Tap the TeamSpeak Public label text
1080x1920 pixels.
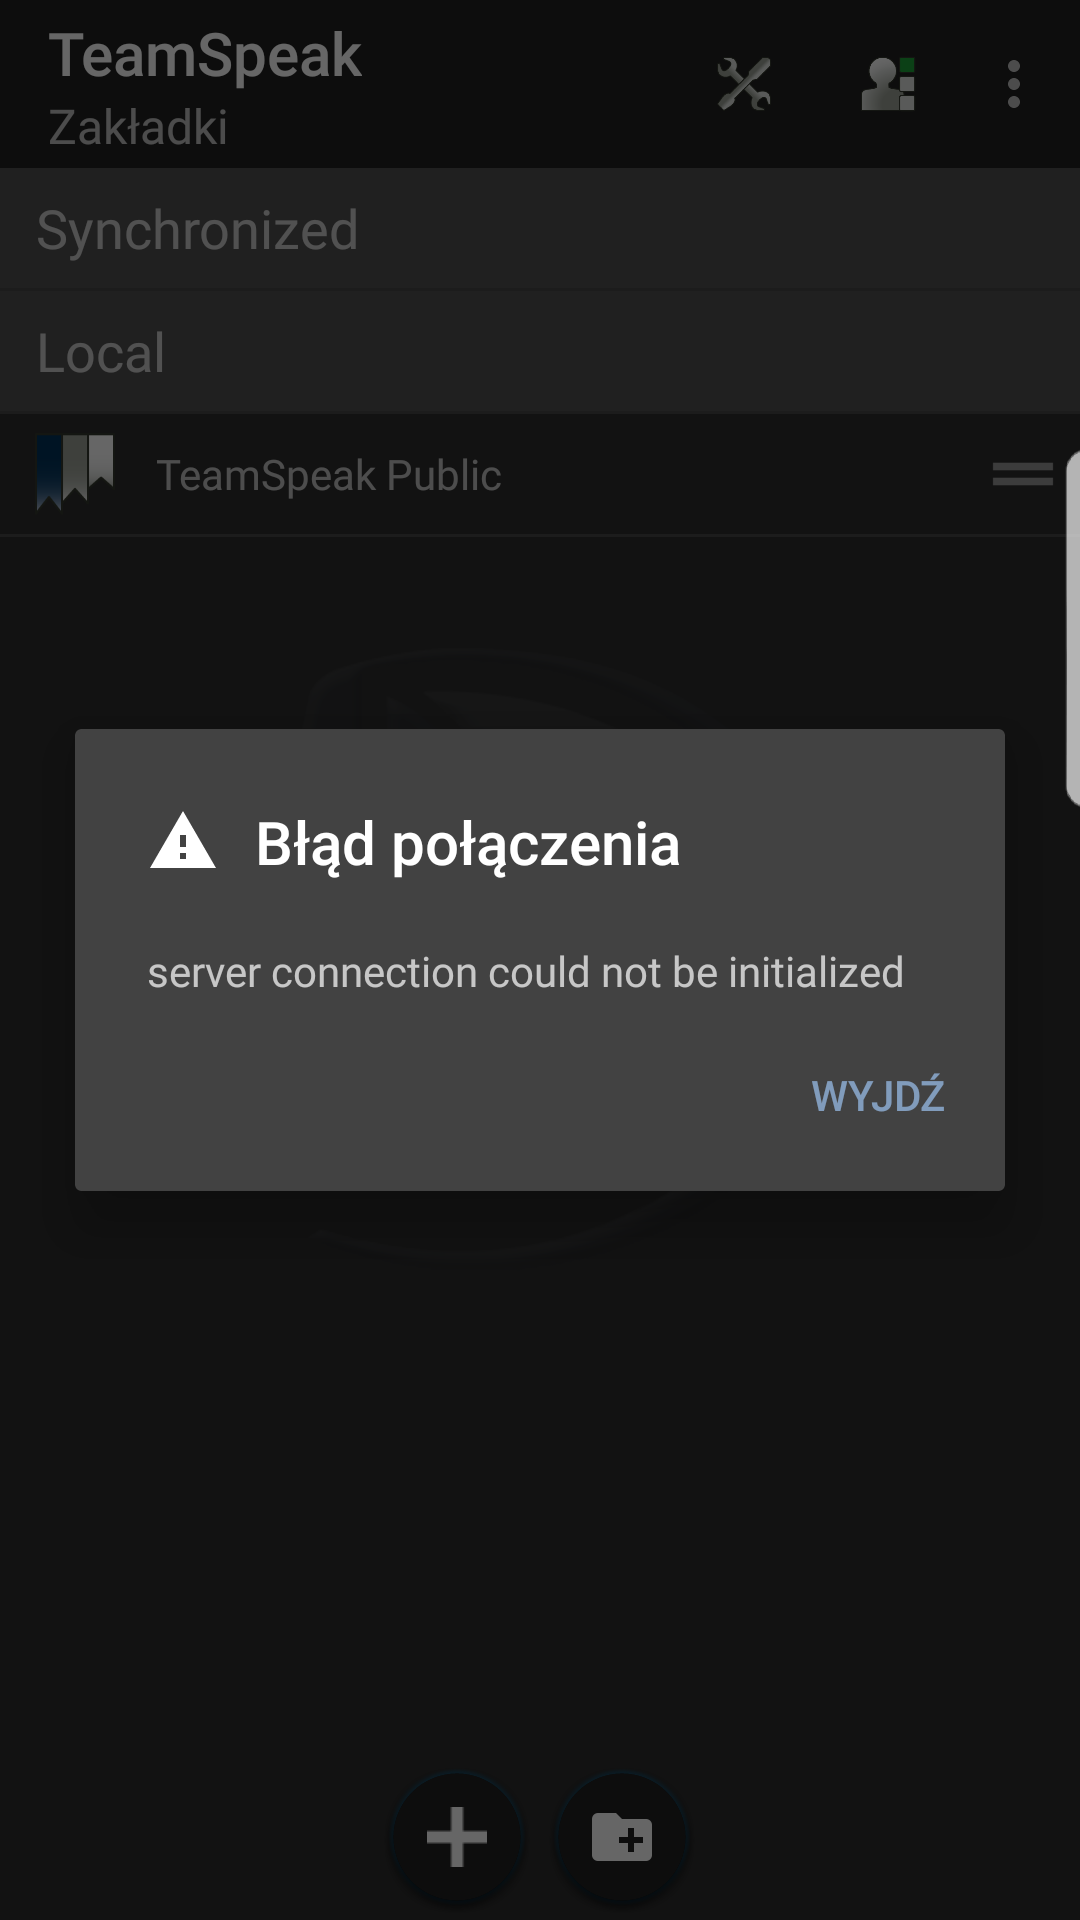[329, 475]
